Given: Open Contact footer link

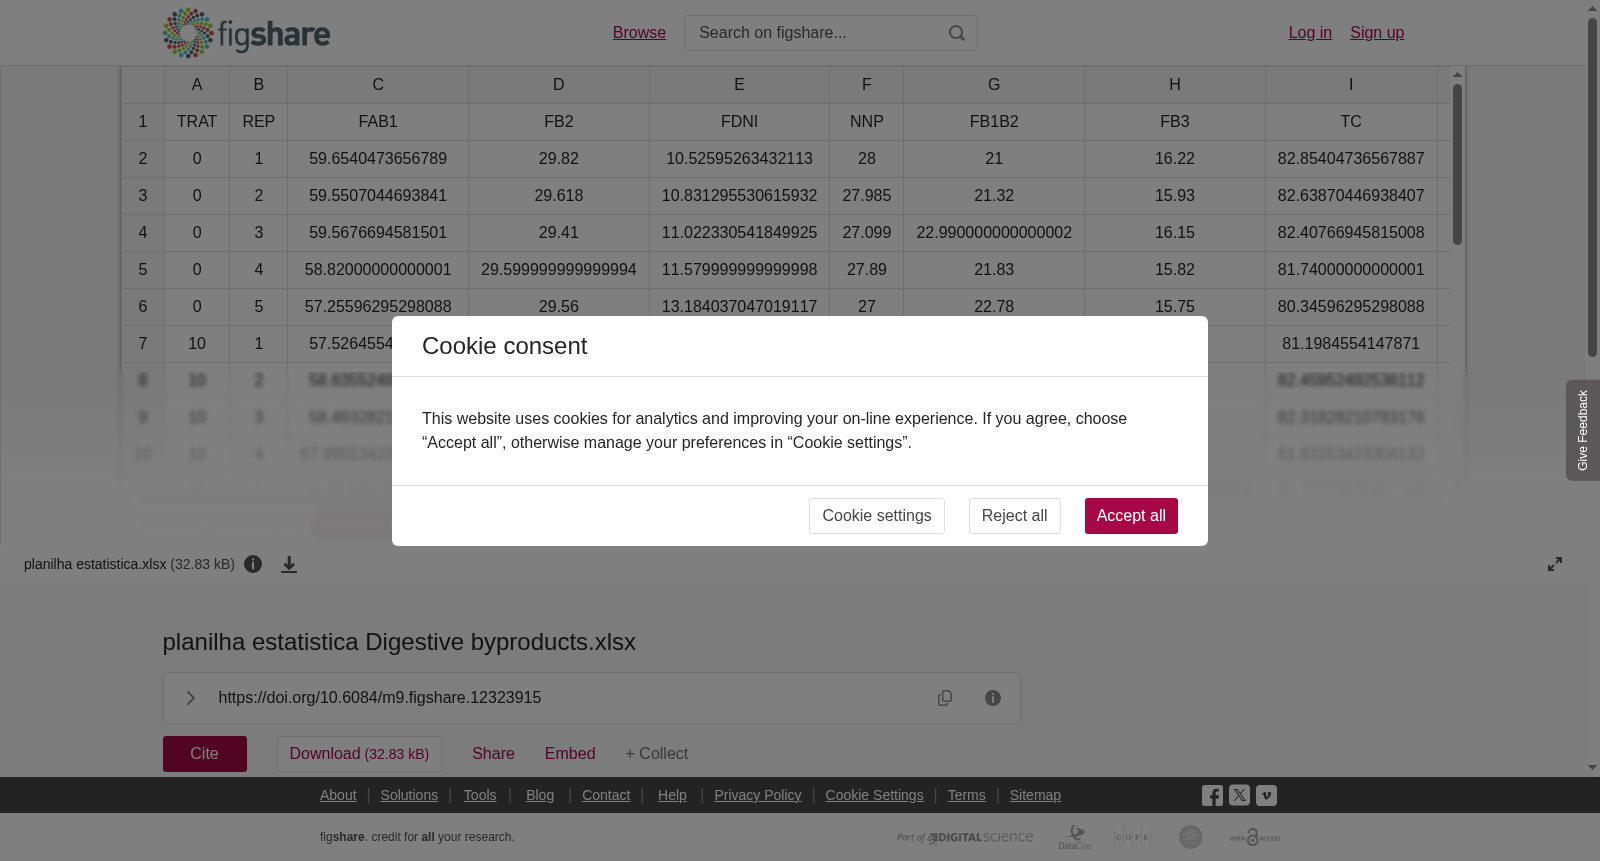Looking at the screenshot, I should click(x=606, y=795).
